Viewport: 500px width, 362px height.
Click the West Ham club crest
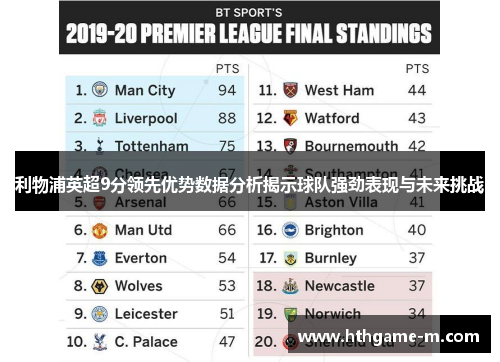[x=290, y=90]
